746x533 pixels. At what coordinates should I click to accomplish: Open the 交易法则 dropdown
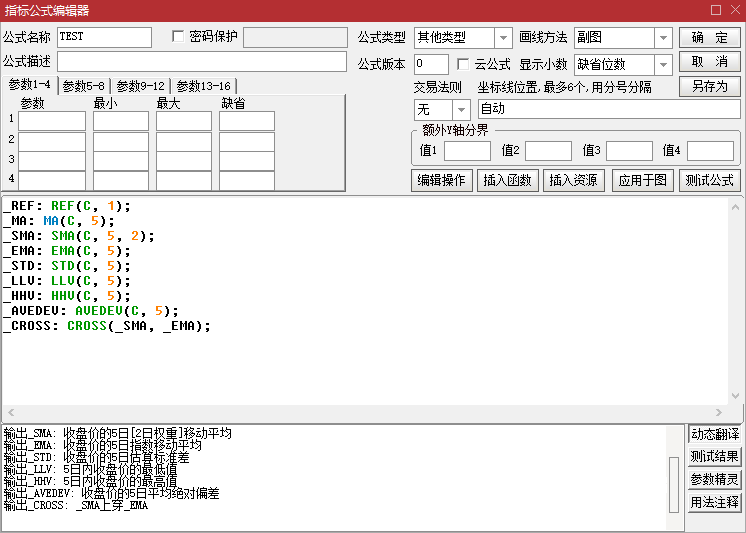[x=462, y=109]
